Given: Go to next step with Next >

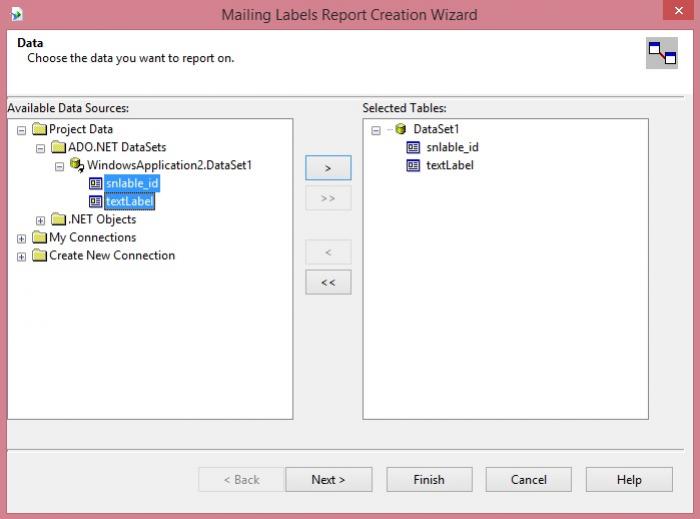Looking at the screenshot, I should tap(329, 479).
